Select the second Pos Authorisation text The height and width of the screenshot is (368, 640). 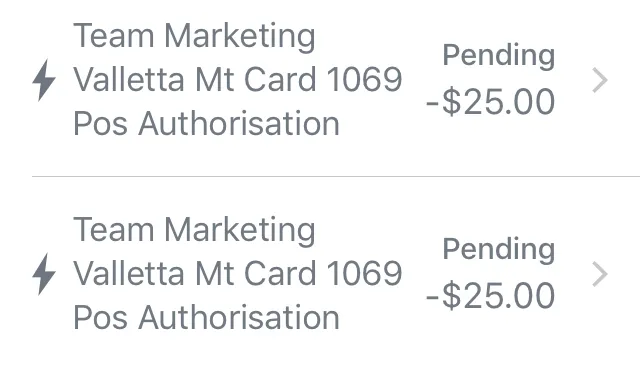click(x=207, y=317)
